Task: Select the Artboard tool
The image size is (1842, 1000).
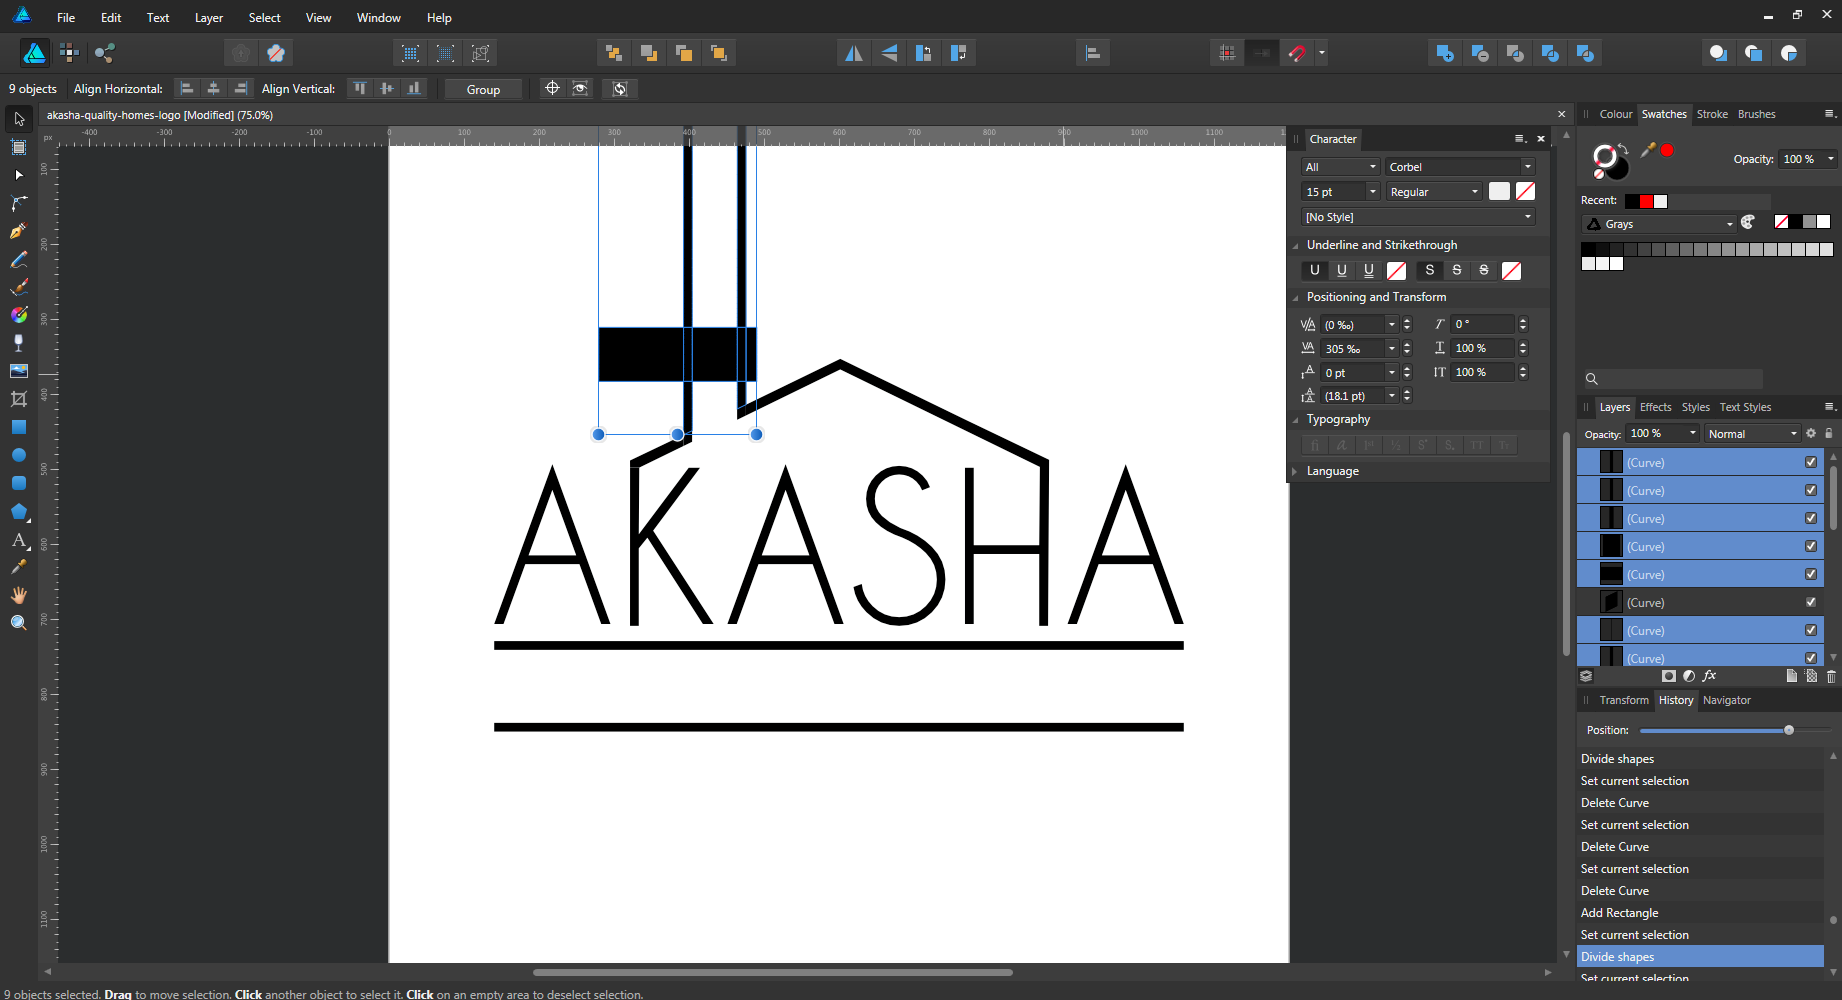Action: tap(19, 147)
